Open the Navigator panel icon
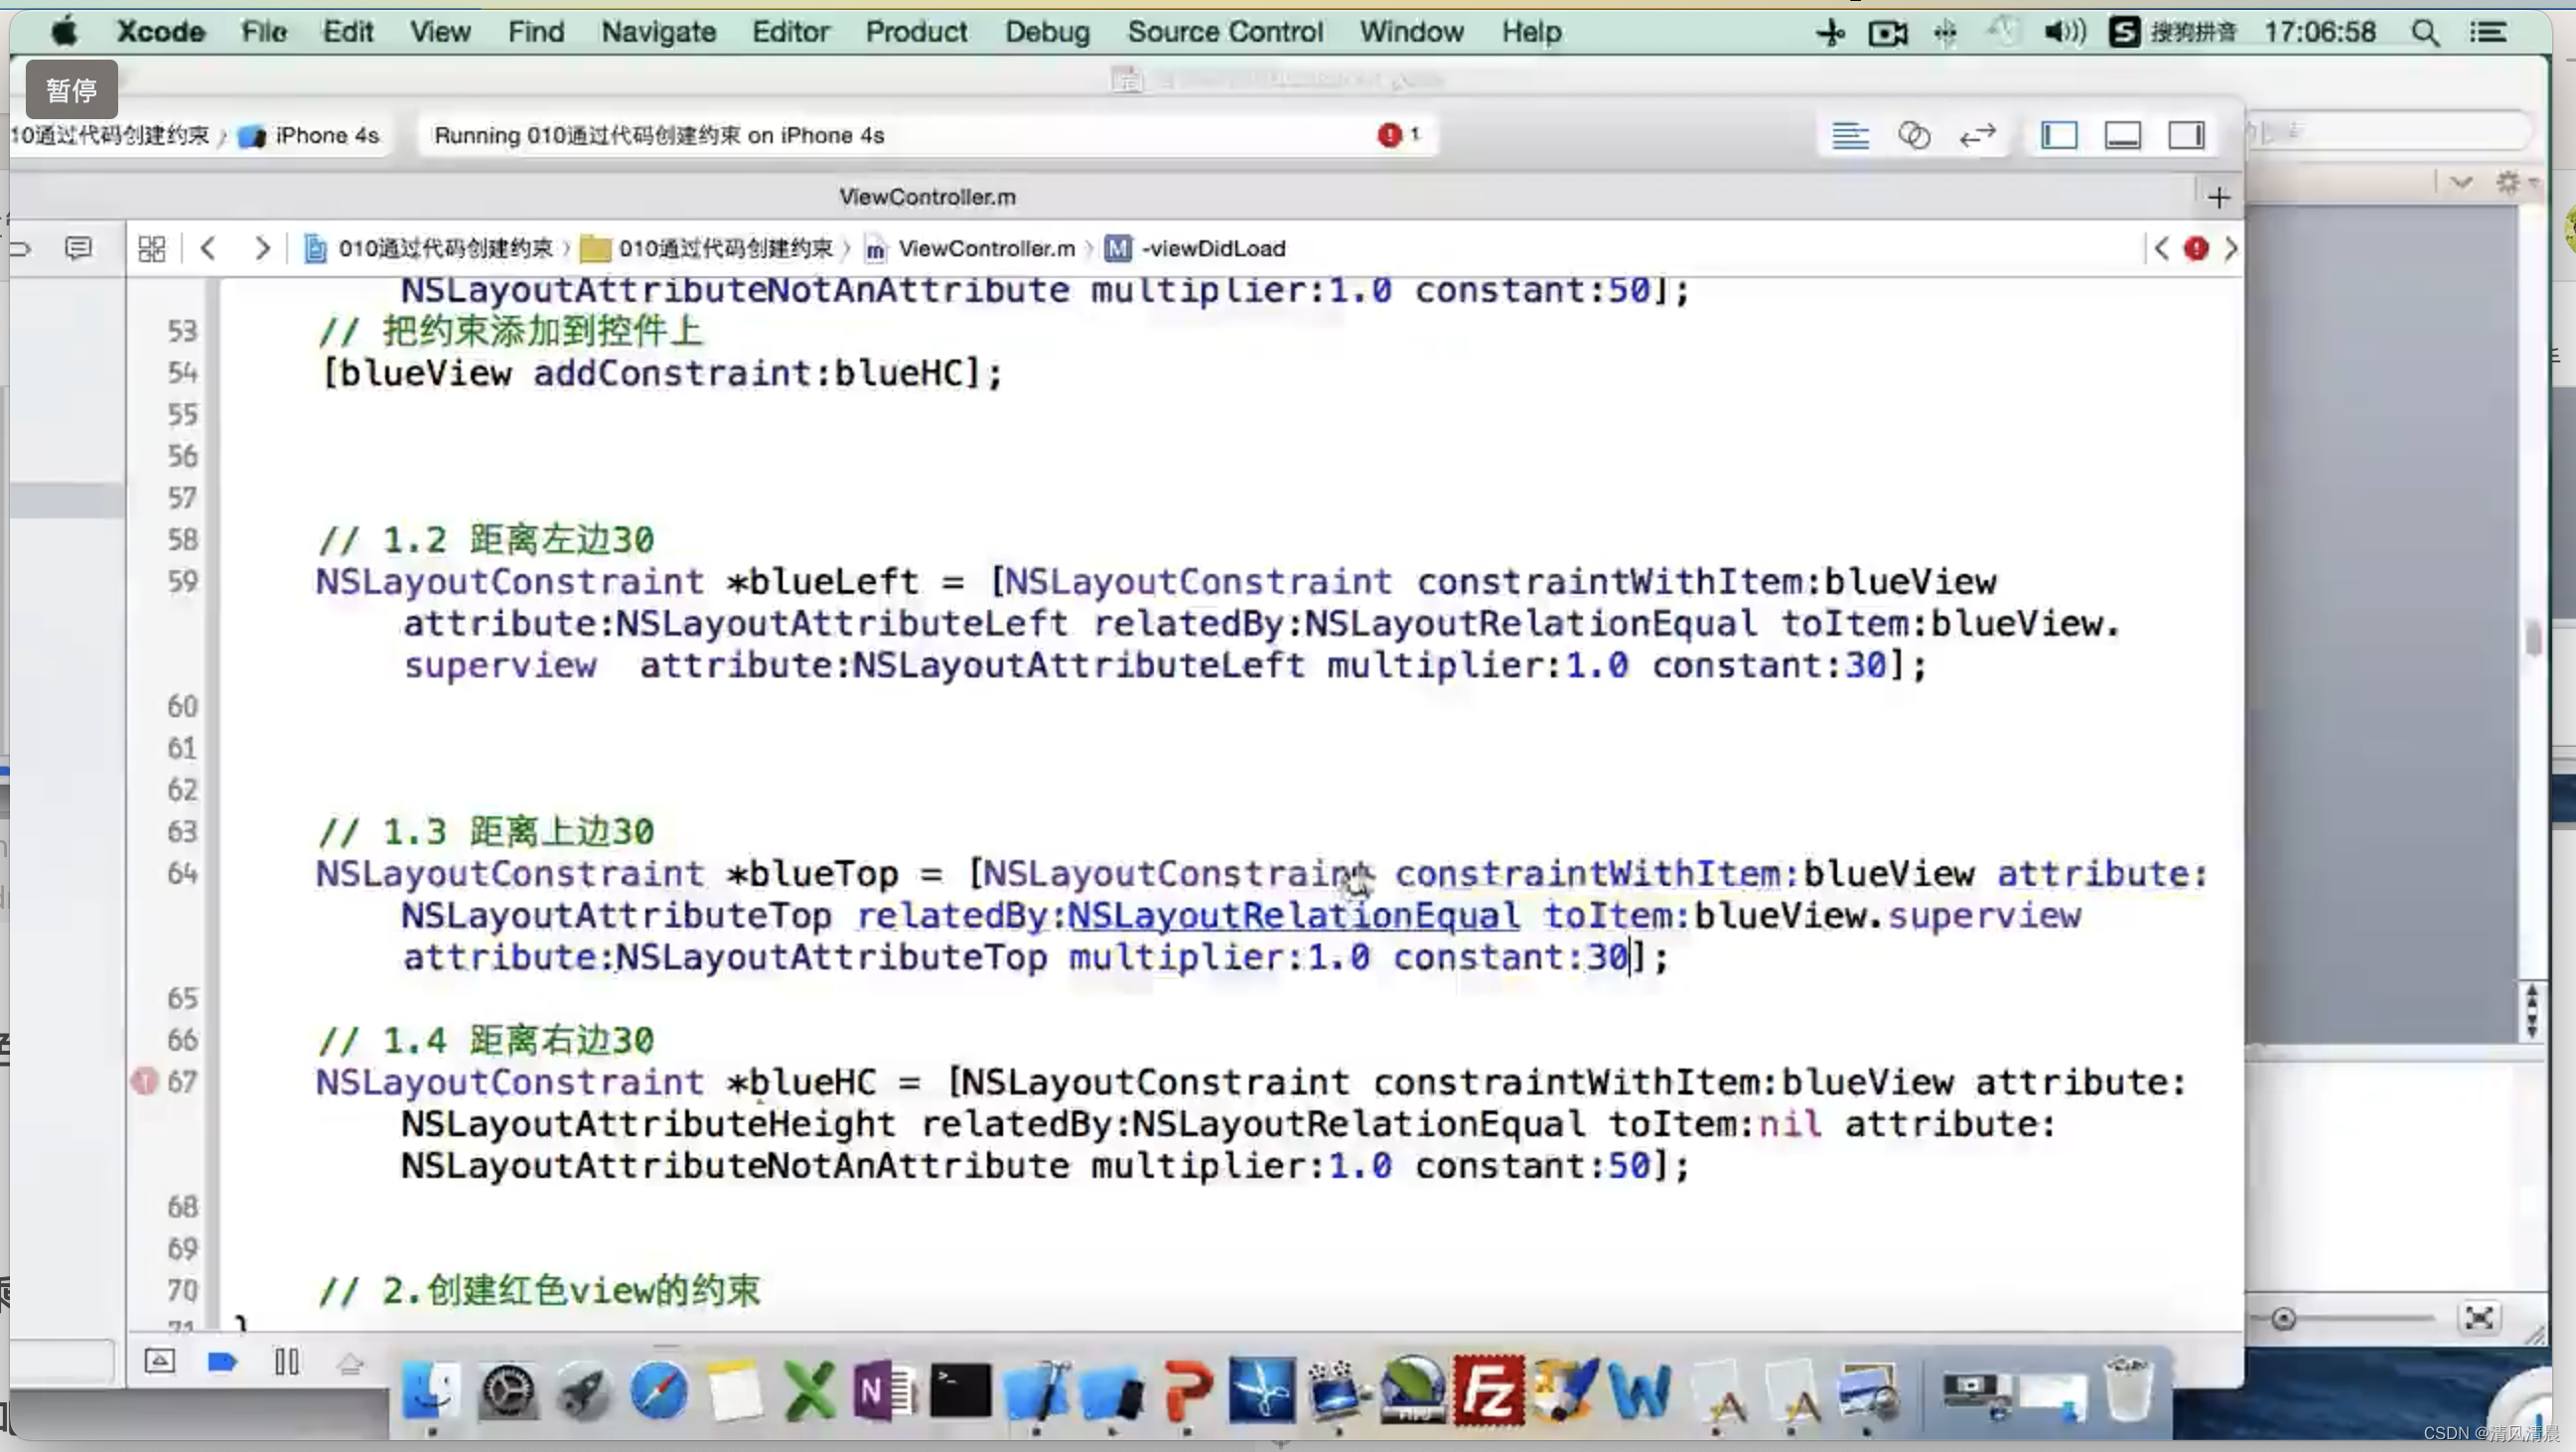Viewport: 2576px width, 1452px height. (2060, 134)
